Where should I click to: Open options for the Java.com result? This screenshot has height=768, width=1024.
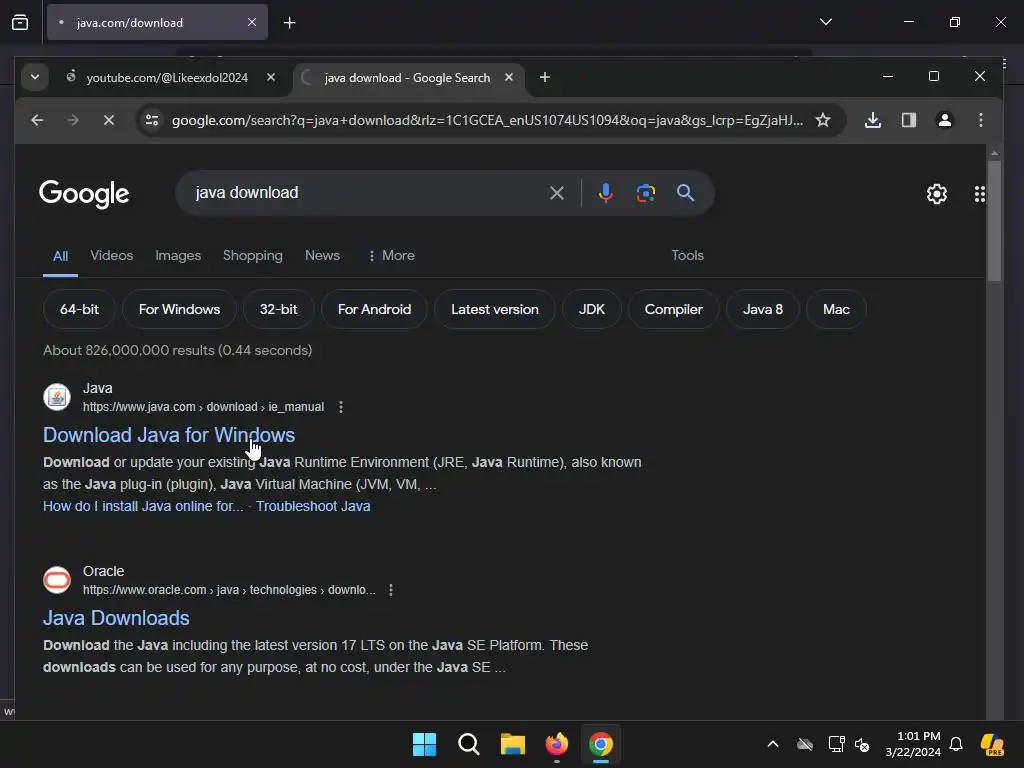[x=341, y=407]
